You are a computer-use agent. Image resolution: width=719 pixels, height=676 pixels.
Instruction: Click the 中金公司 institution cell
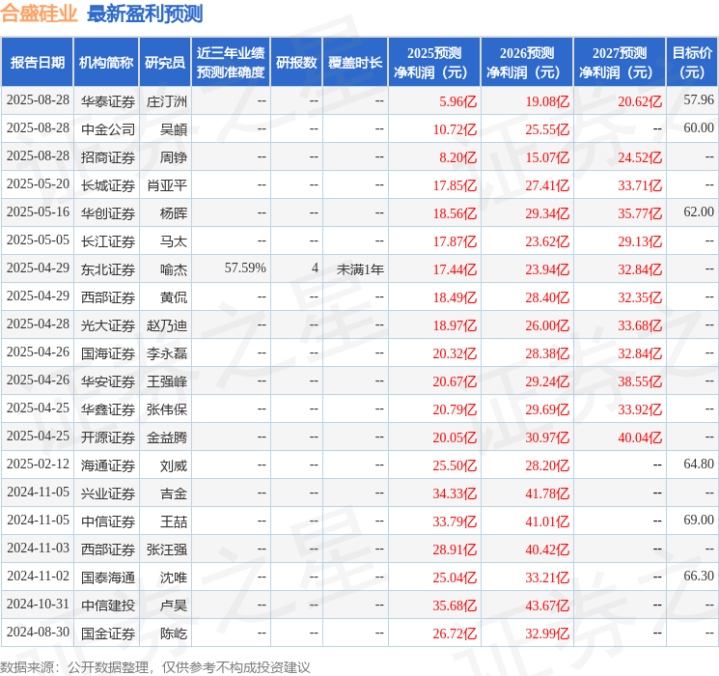click(x=108, y=129)
